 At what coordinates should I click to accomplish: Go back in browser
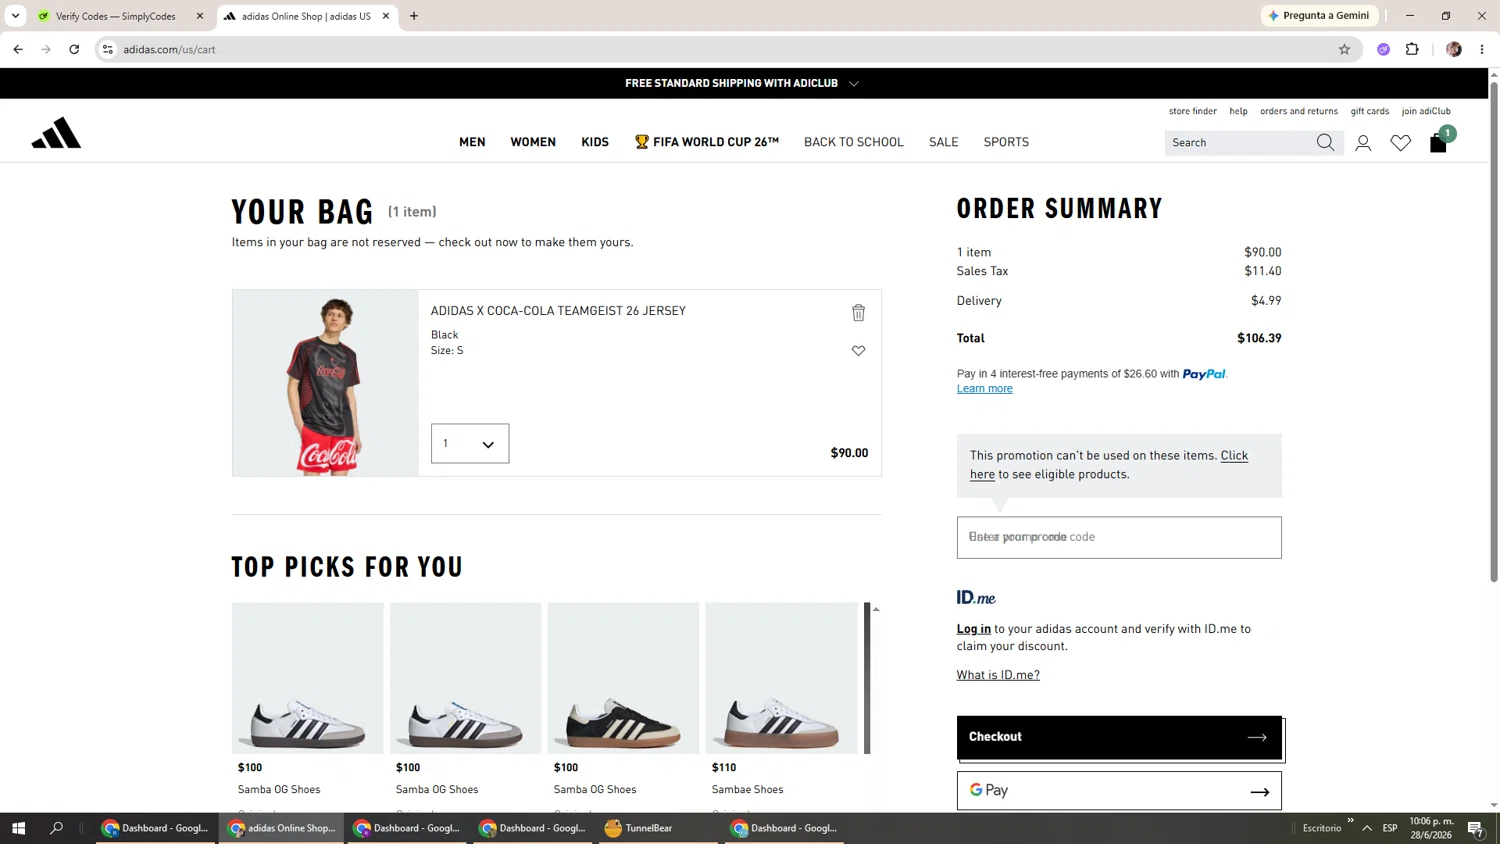click(18, 49)
